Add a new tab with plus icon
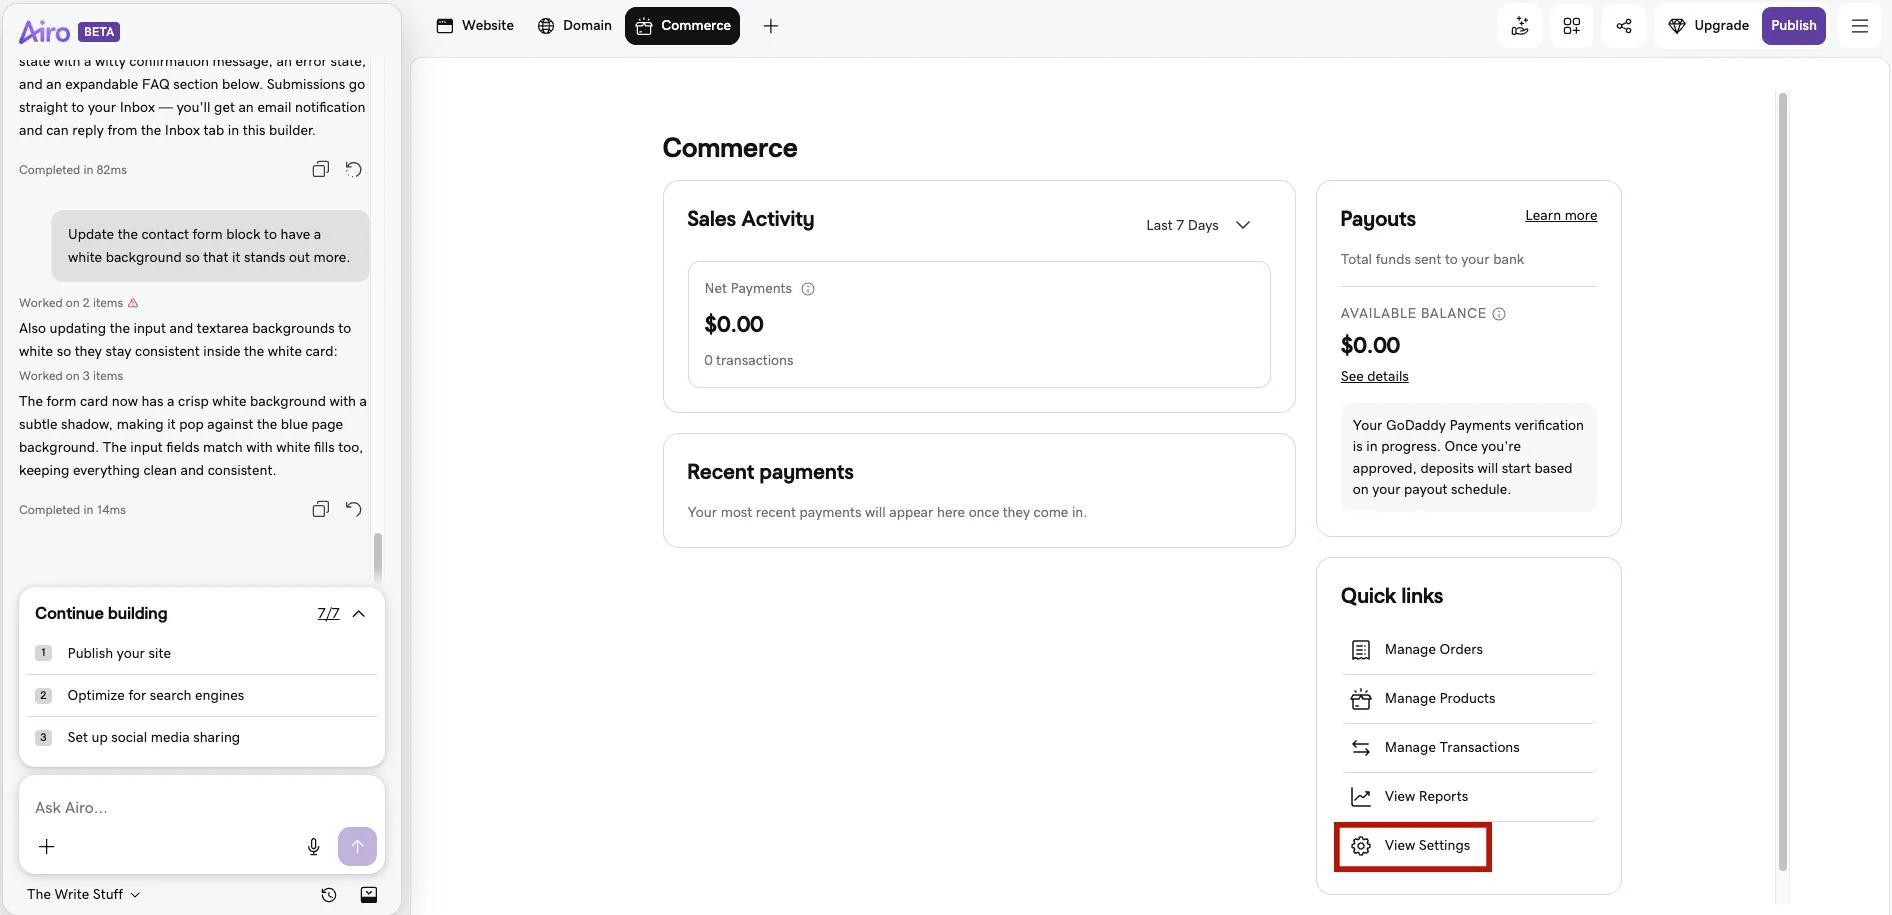 point(770,26)
